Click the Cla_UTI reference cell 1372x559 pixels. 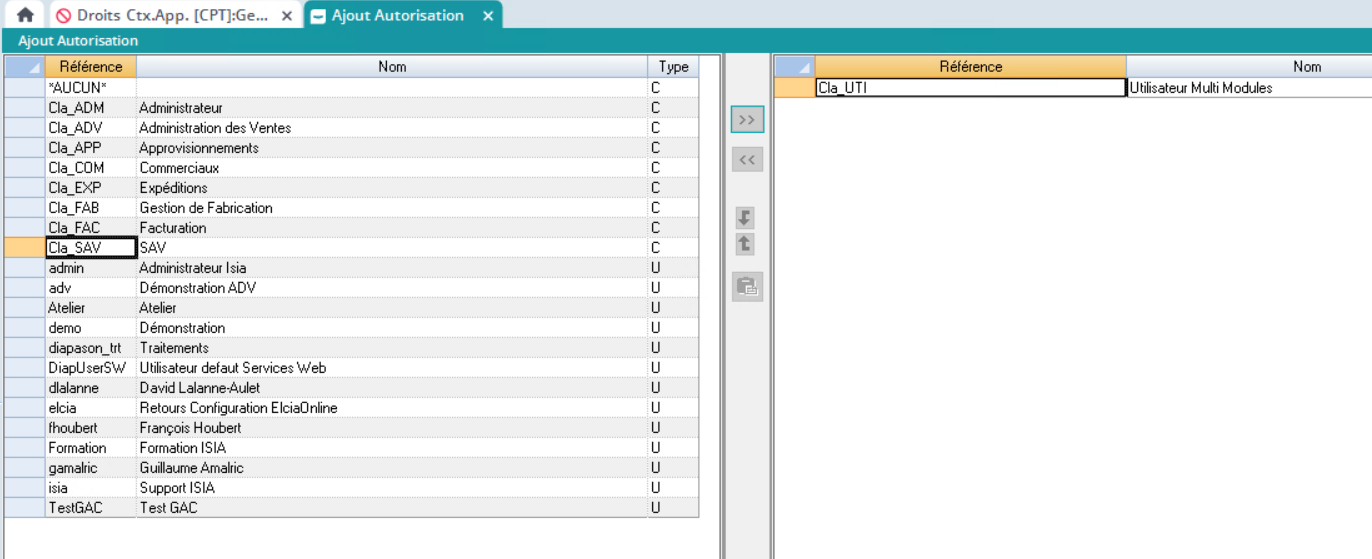click(970, 88)
